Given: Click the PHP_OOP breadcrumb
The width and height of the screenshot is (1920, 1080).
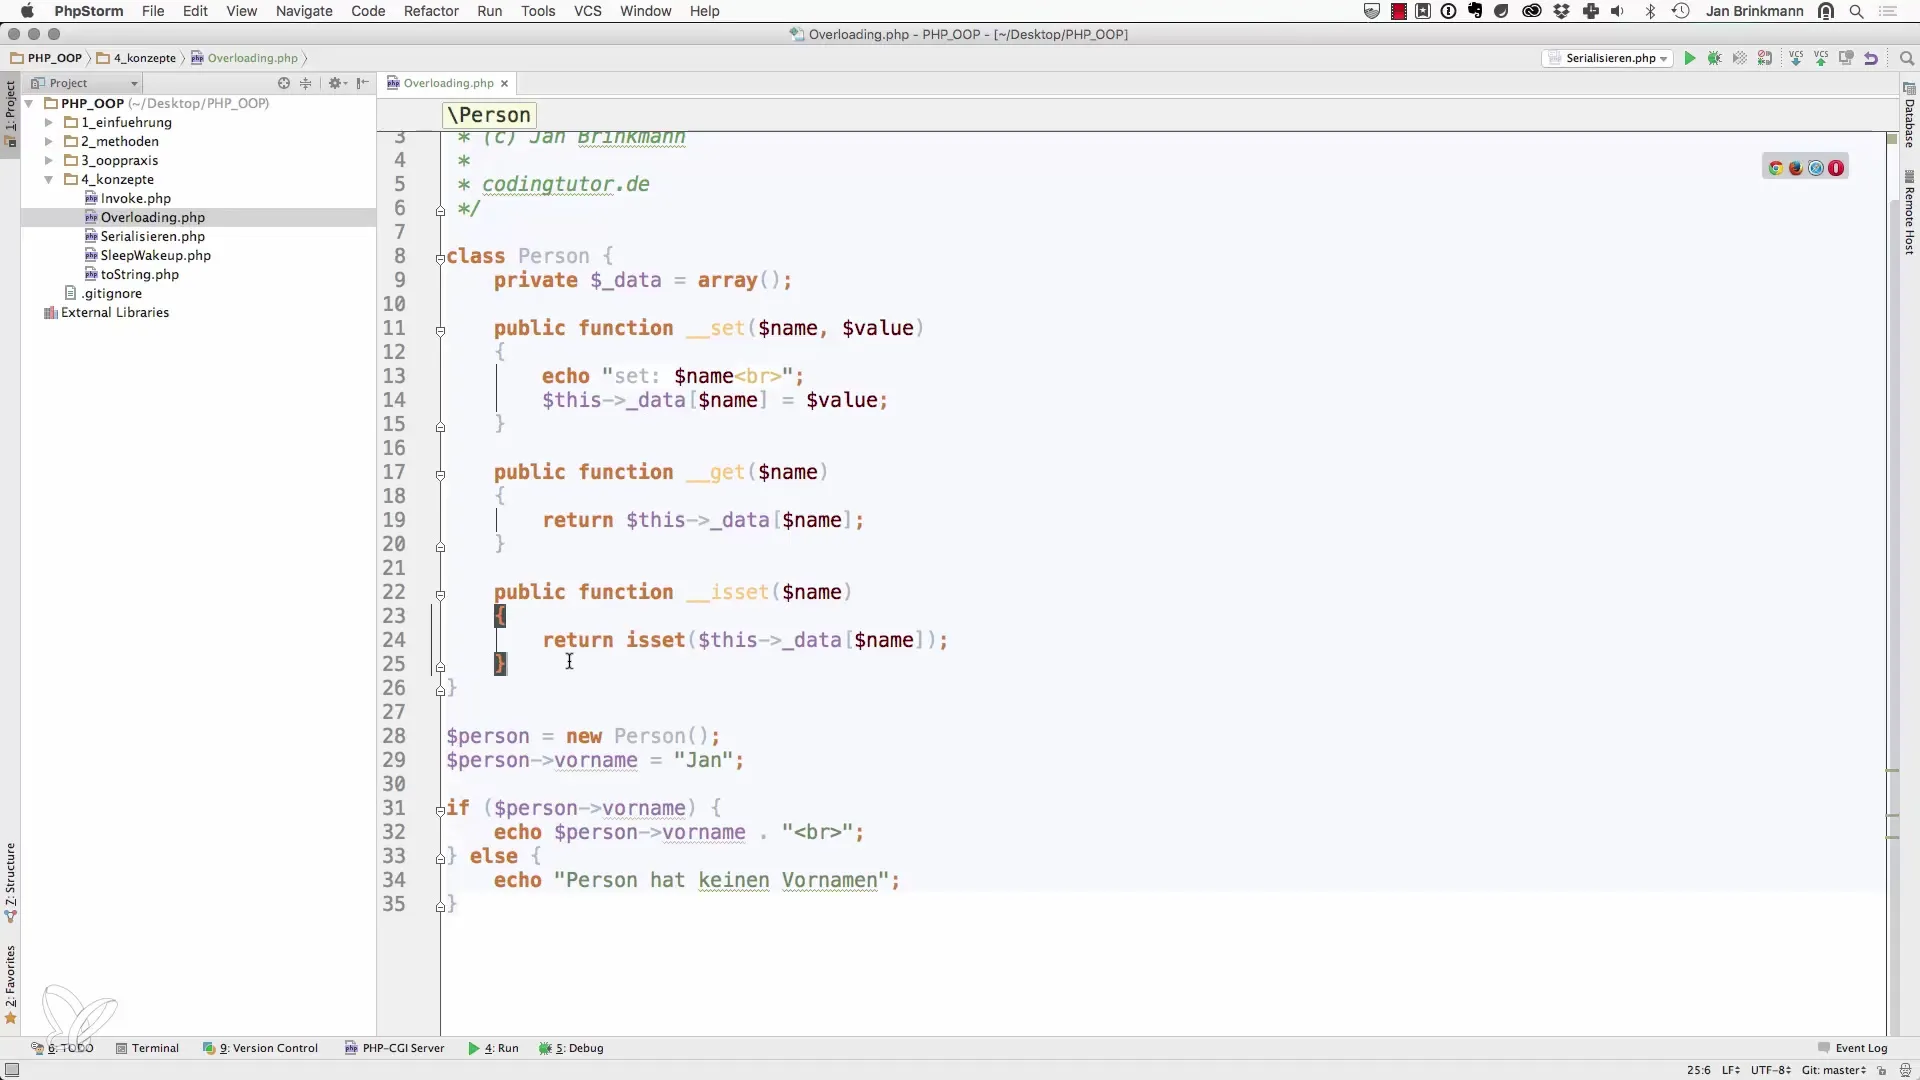Looking at the screenshot, I should click(x=47, y=58).
